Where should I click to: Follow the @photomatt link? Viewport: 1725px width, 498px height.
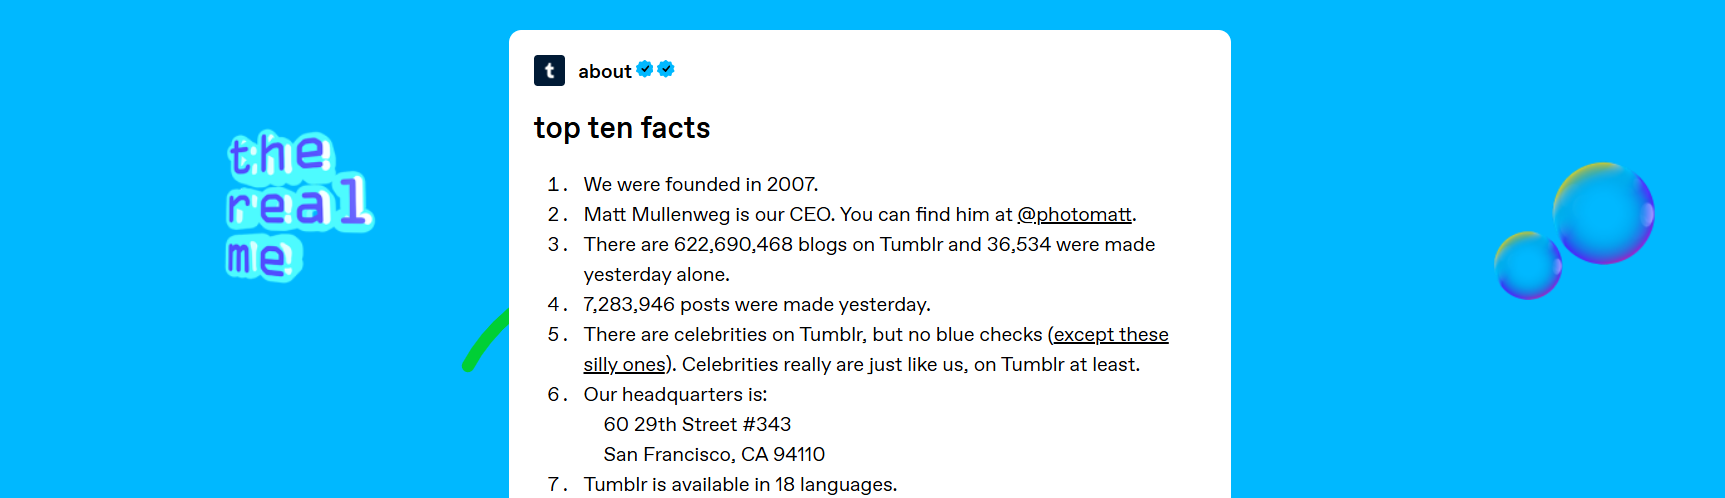tap(1074, 214)
